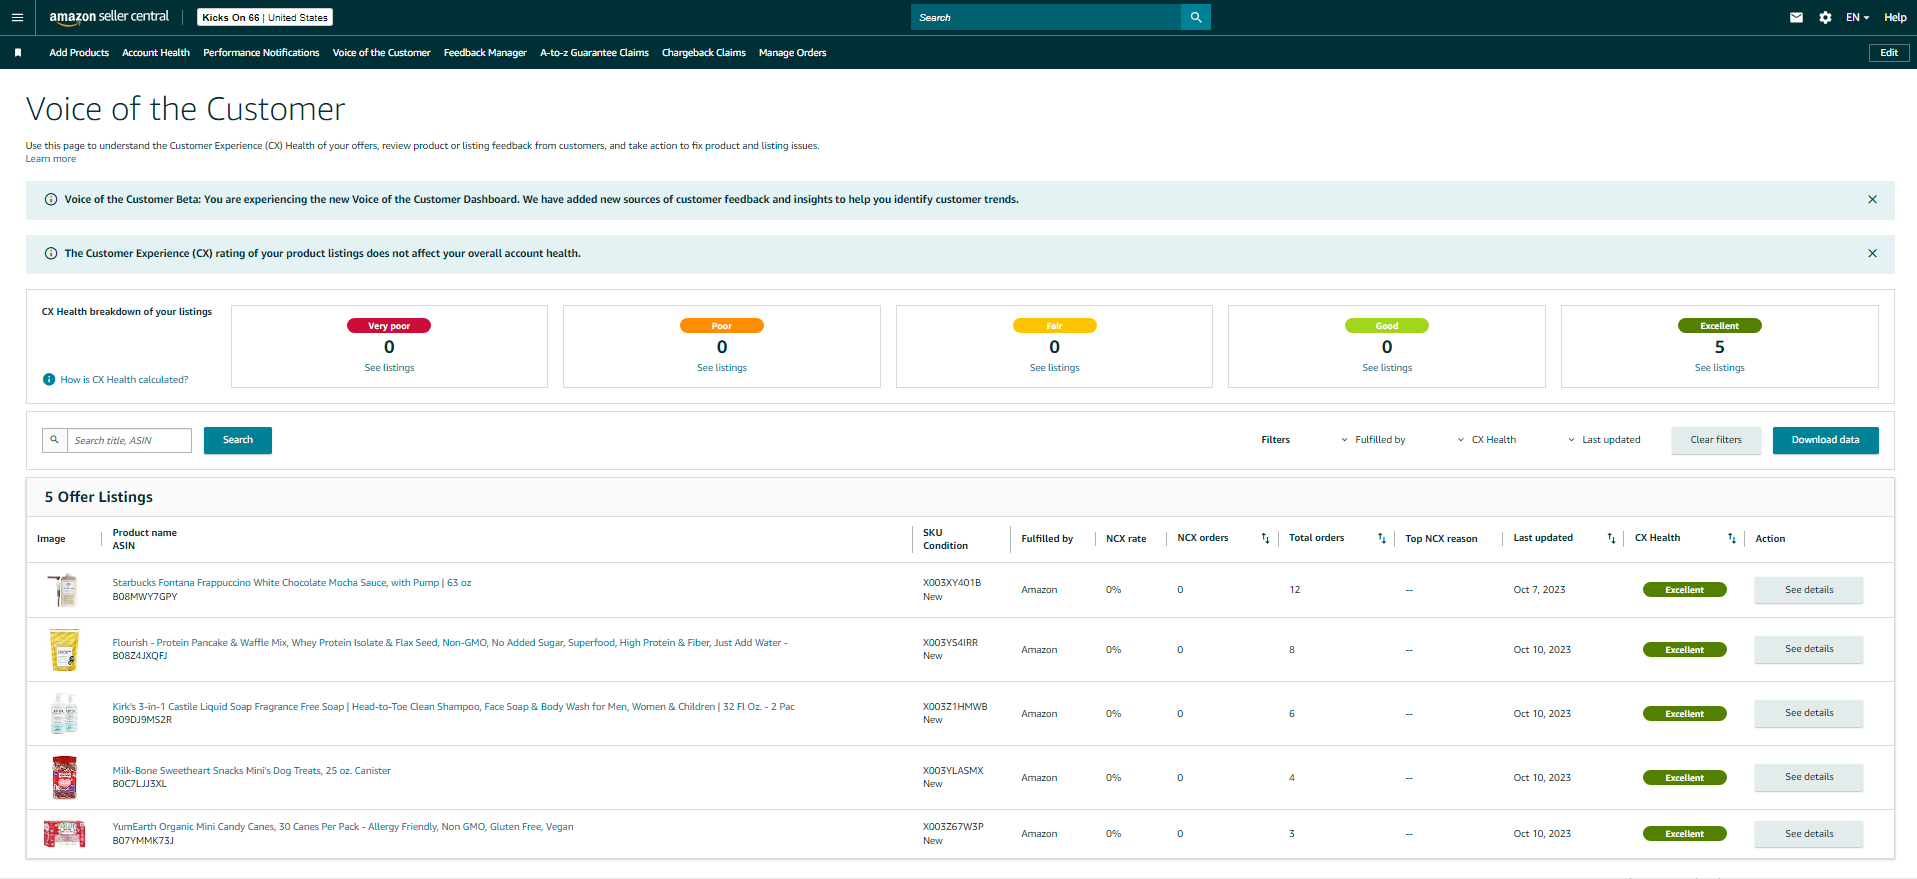Open How is CX Health calculated link
This screenshot has height=879, width=1917.
[x=124, y=380]
